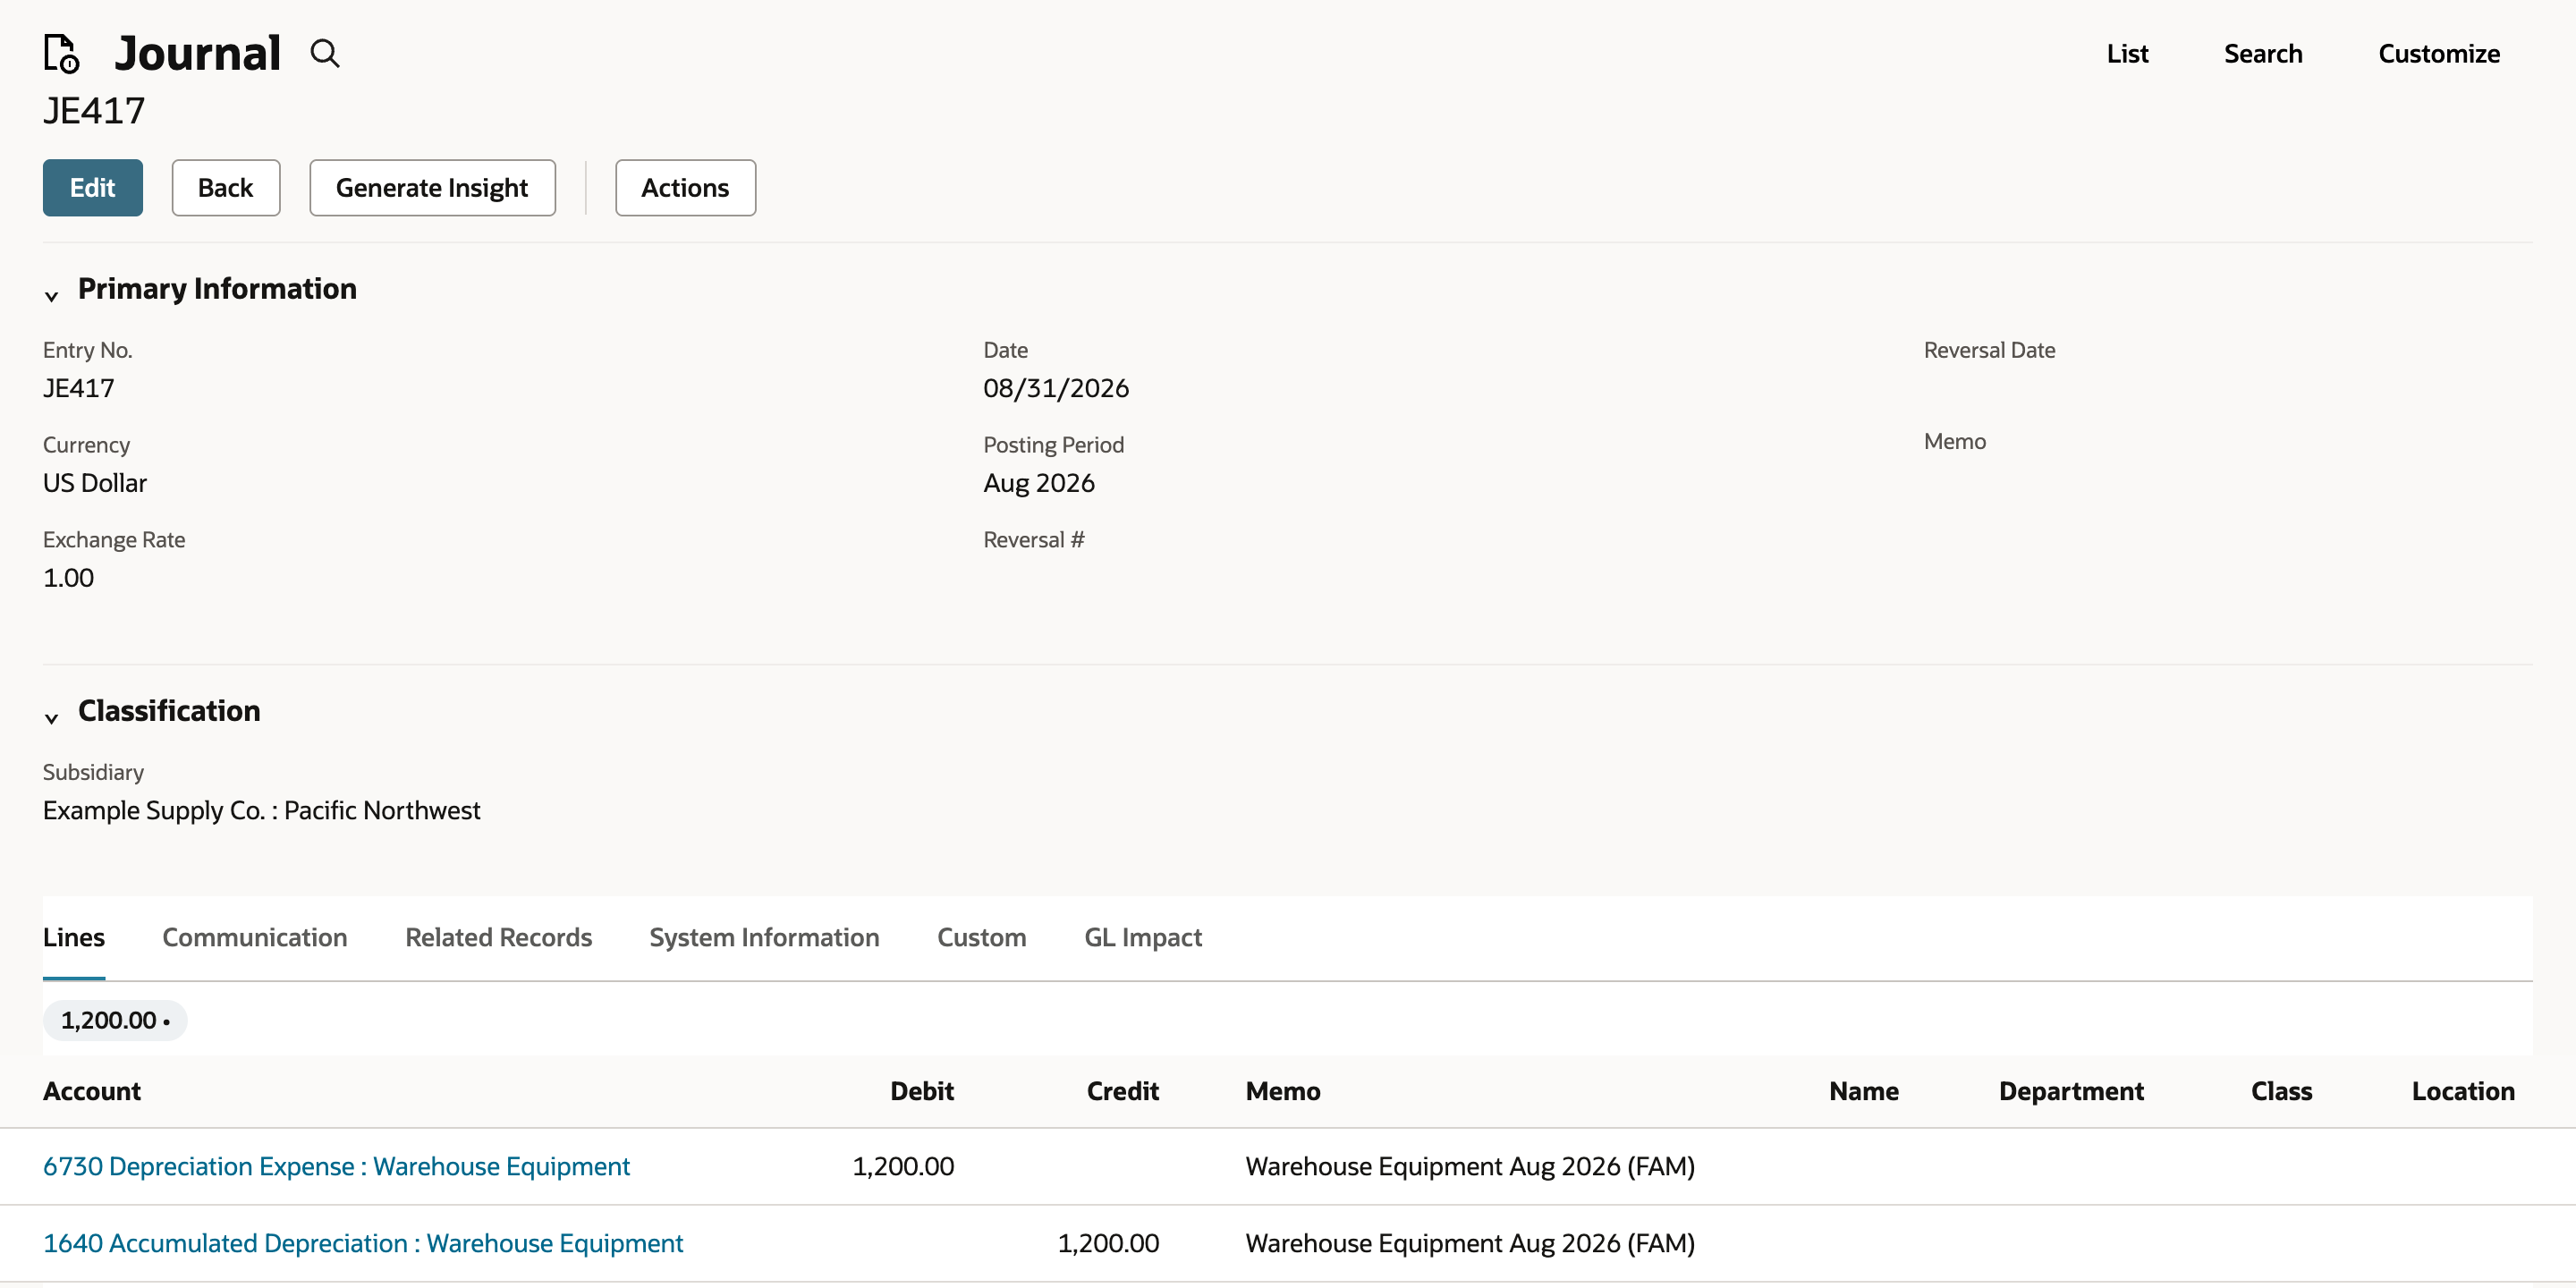
Task: Click the credit amount 1,200.00 in 1640 row
Action: point(1108,1243)
